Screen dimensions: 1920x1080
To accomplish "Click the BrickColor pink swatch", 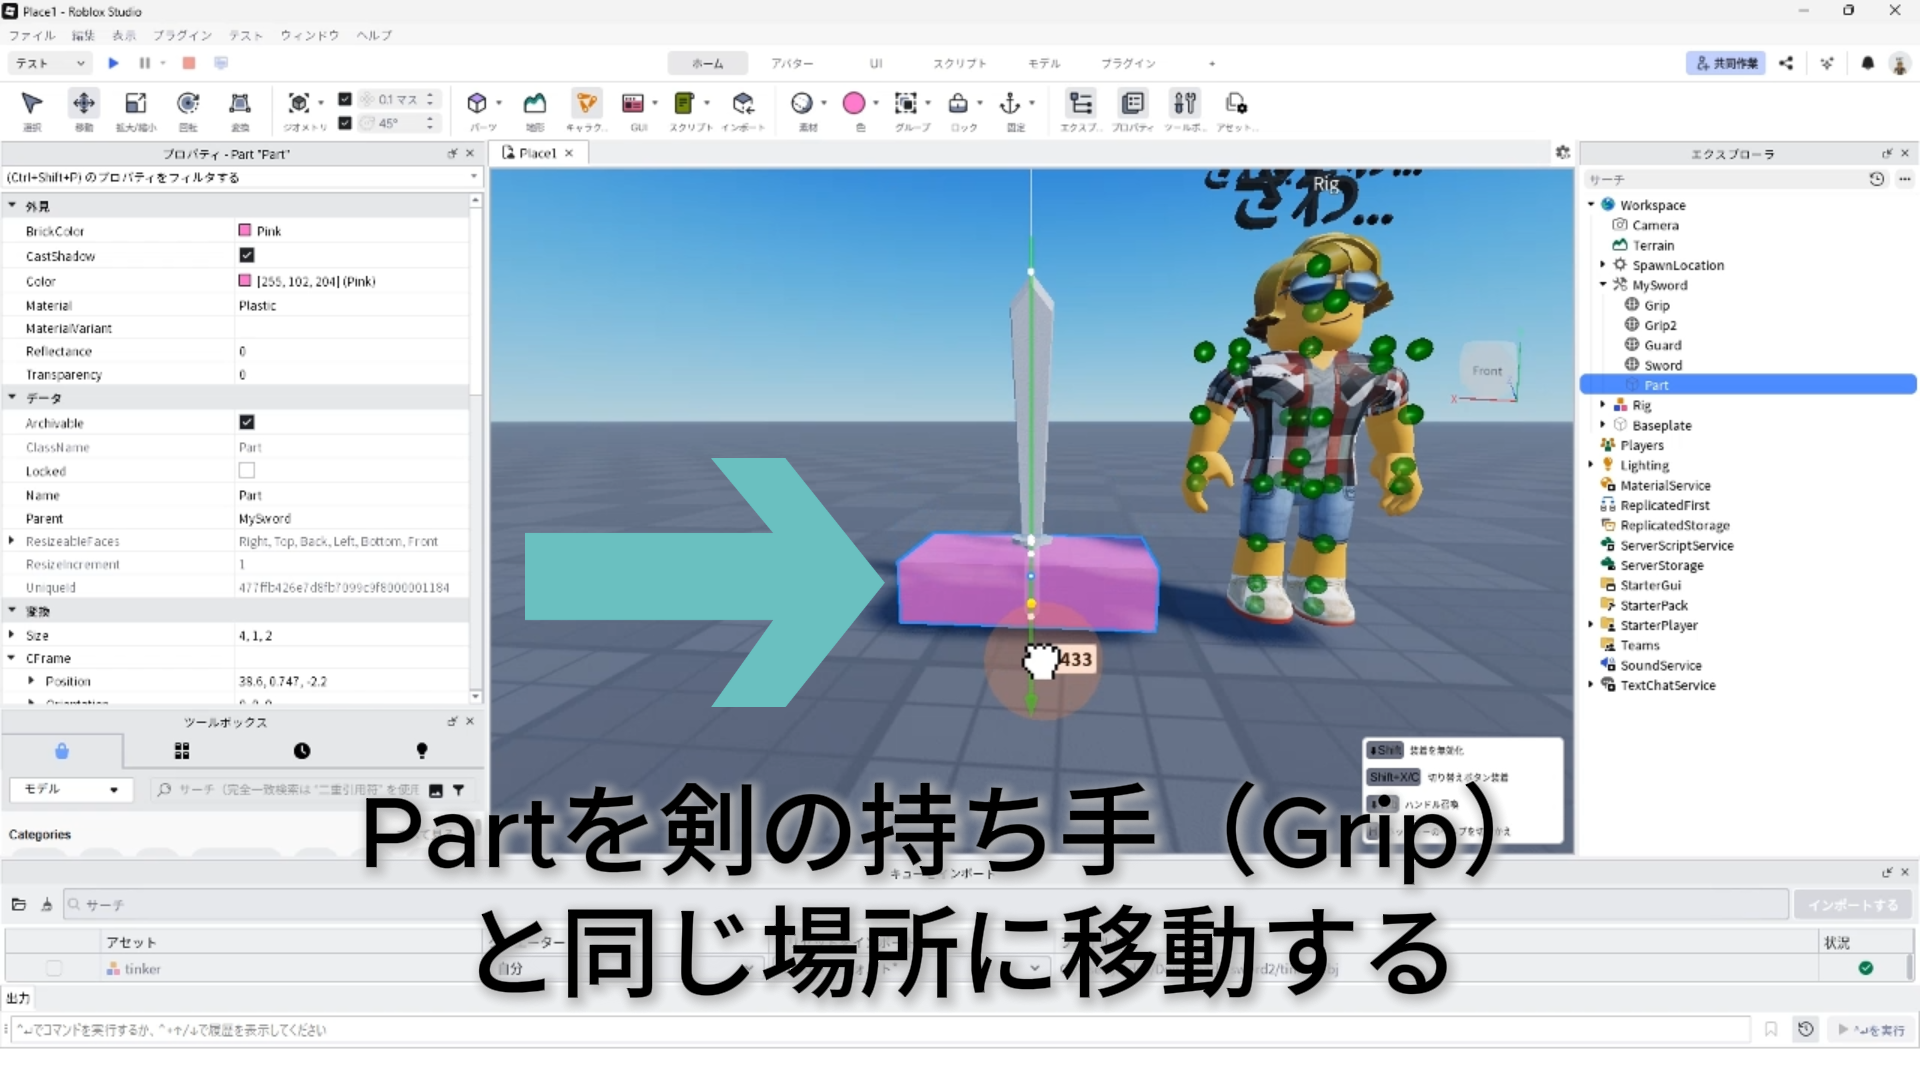I will pyautogui.click(x=245, y=231).
